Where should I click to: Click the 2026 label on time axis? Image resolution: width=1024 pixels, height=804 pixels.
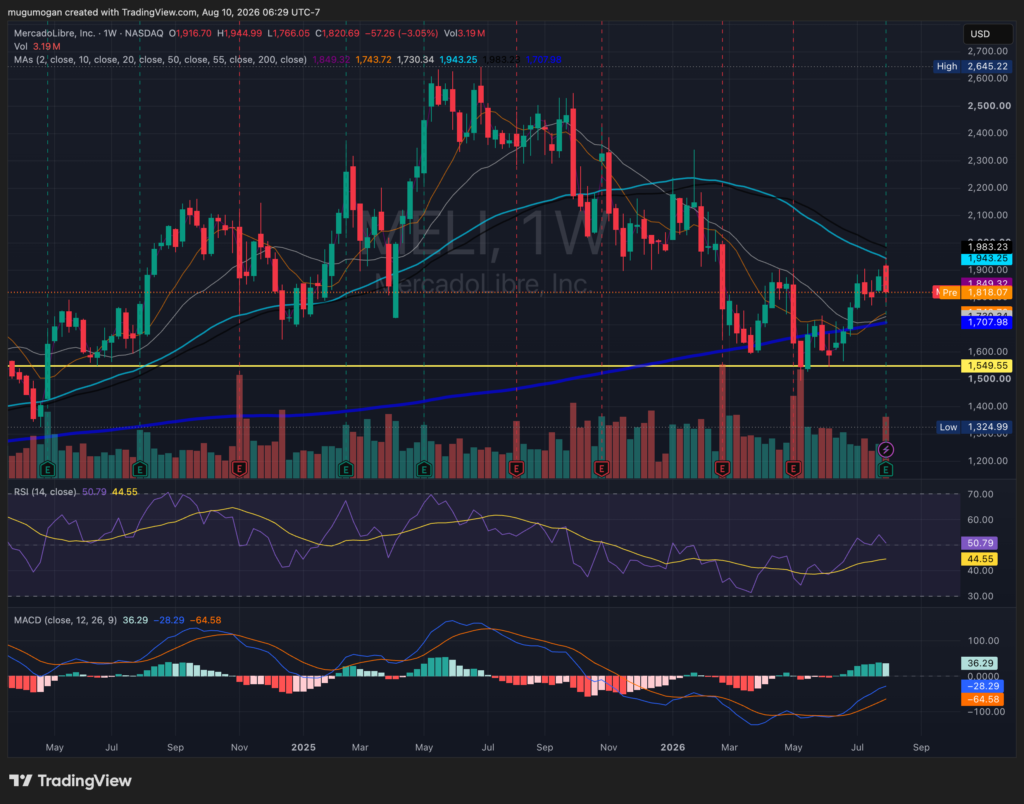click(673, 747)
